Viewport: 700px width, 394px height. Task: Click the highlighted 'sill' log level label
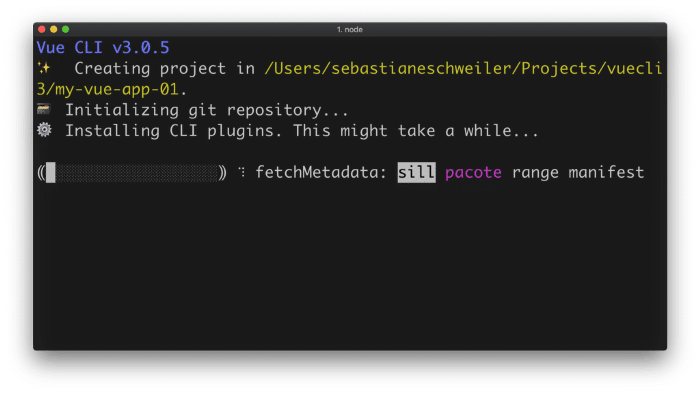point(416,172)
